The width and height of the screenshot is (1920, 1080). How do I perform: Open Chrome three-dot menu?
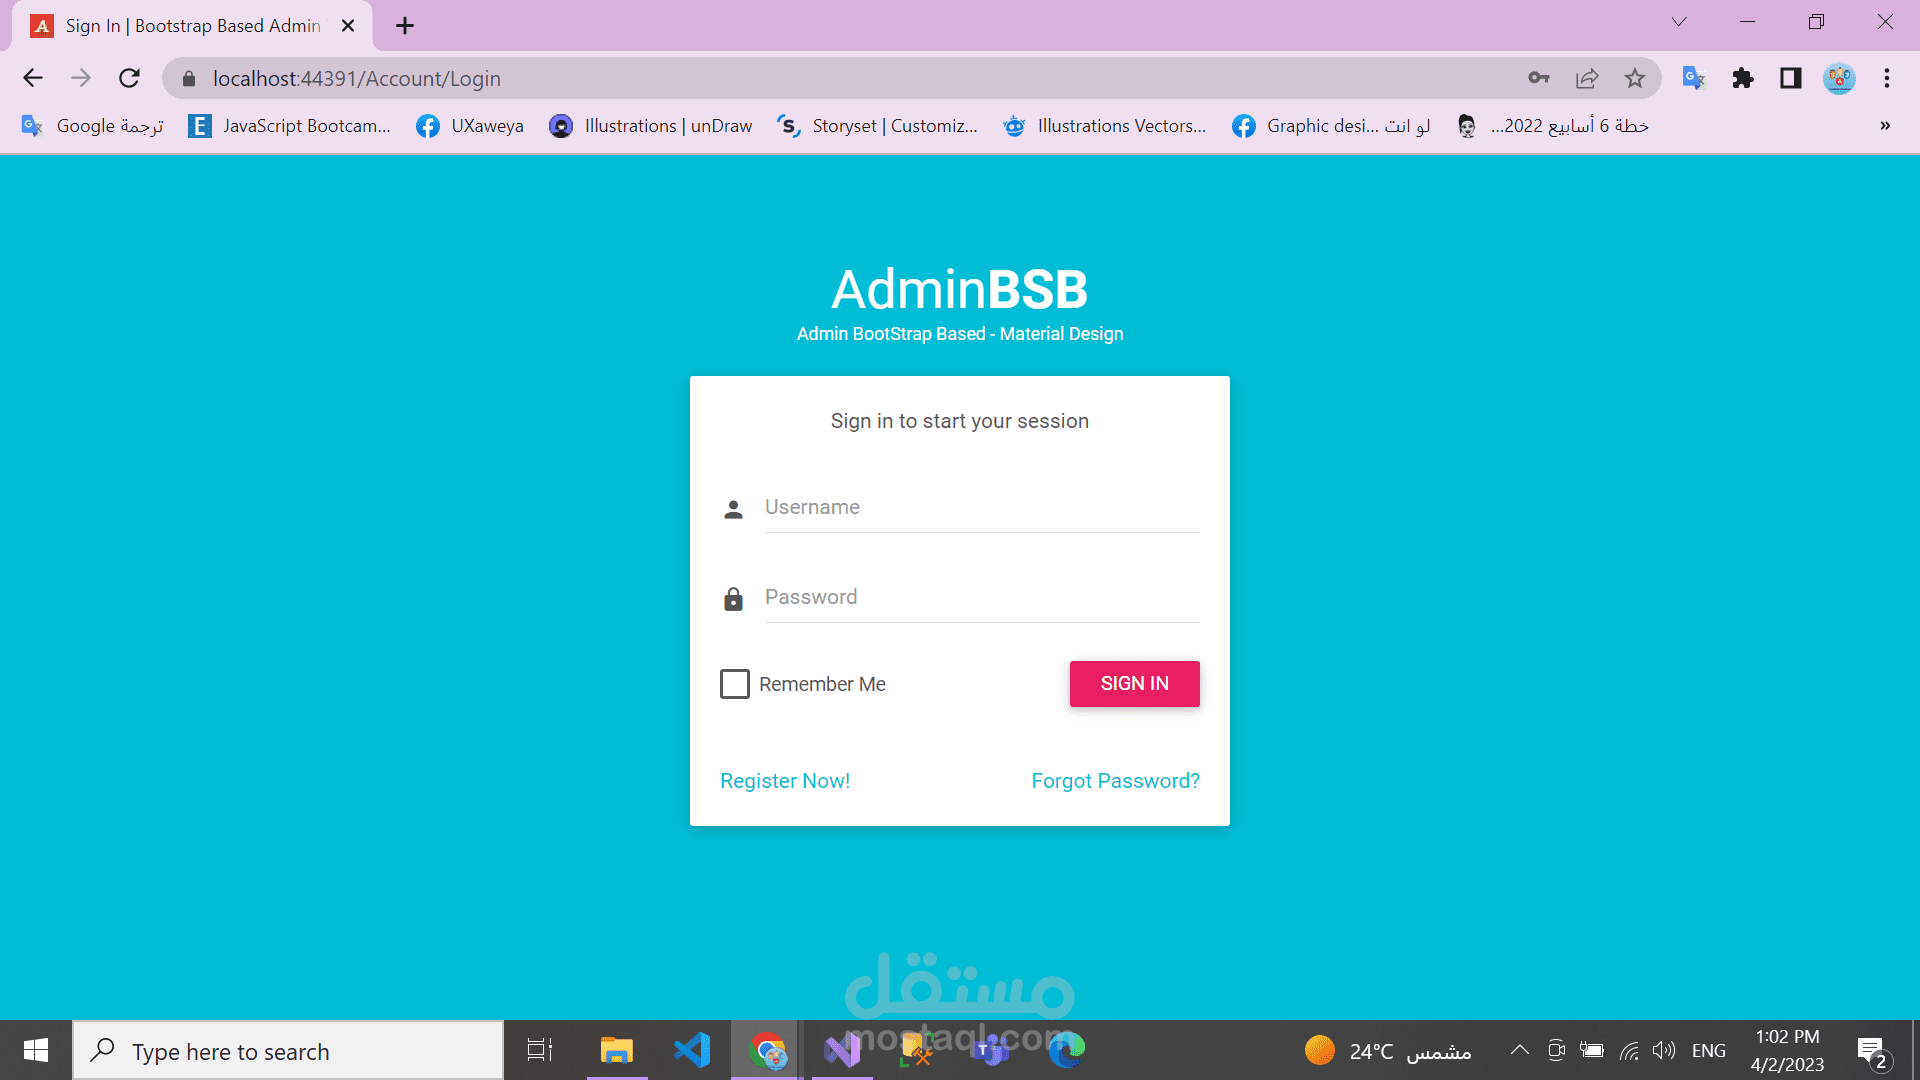click(x=1887, y=78)
